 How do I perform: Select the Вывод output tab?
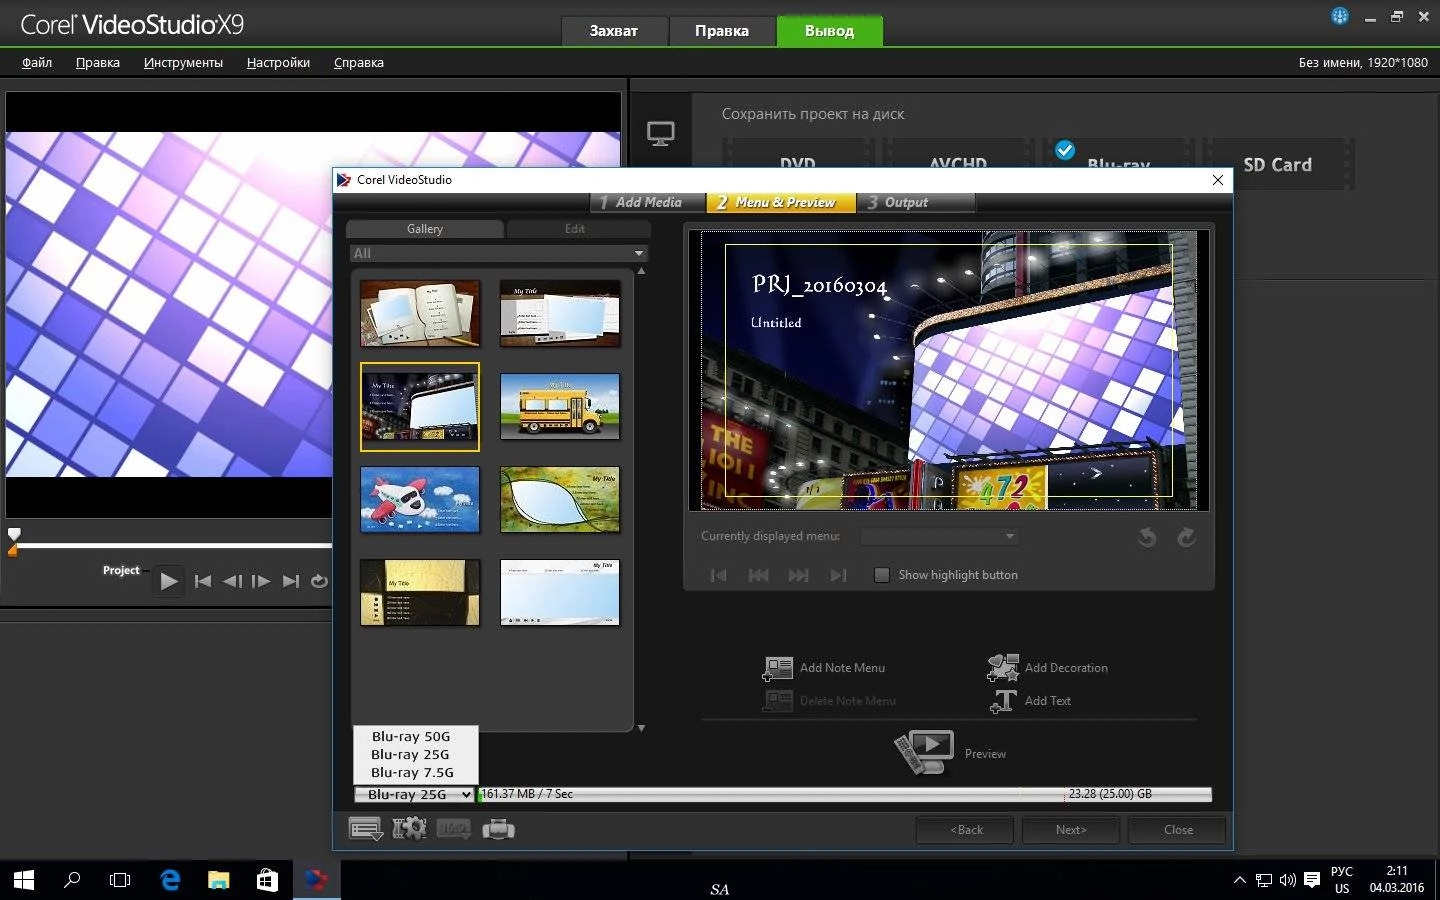click(x=829, y=31)
